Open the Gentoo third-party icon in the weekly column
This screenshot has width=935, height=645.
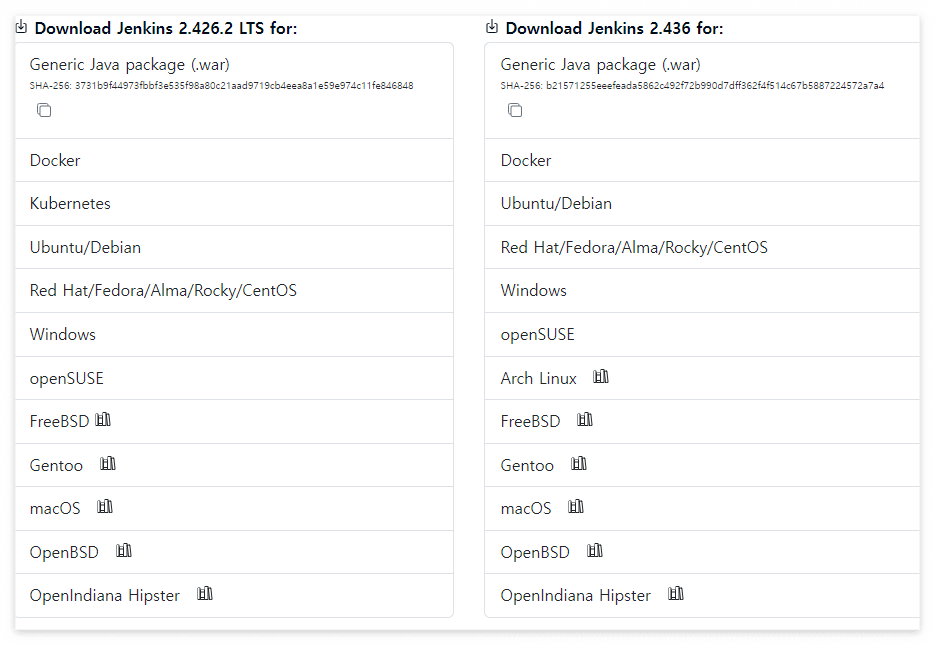click(579, 463)
